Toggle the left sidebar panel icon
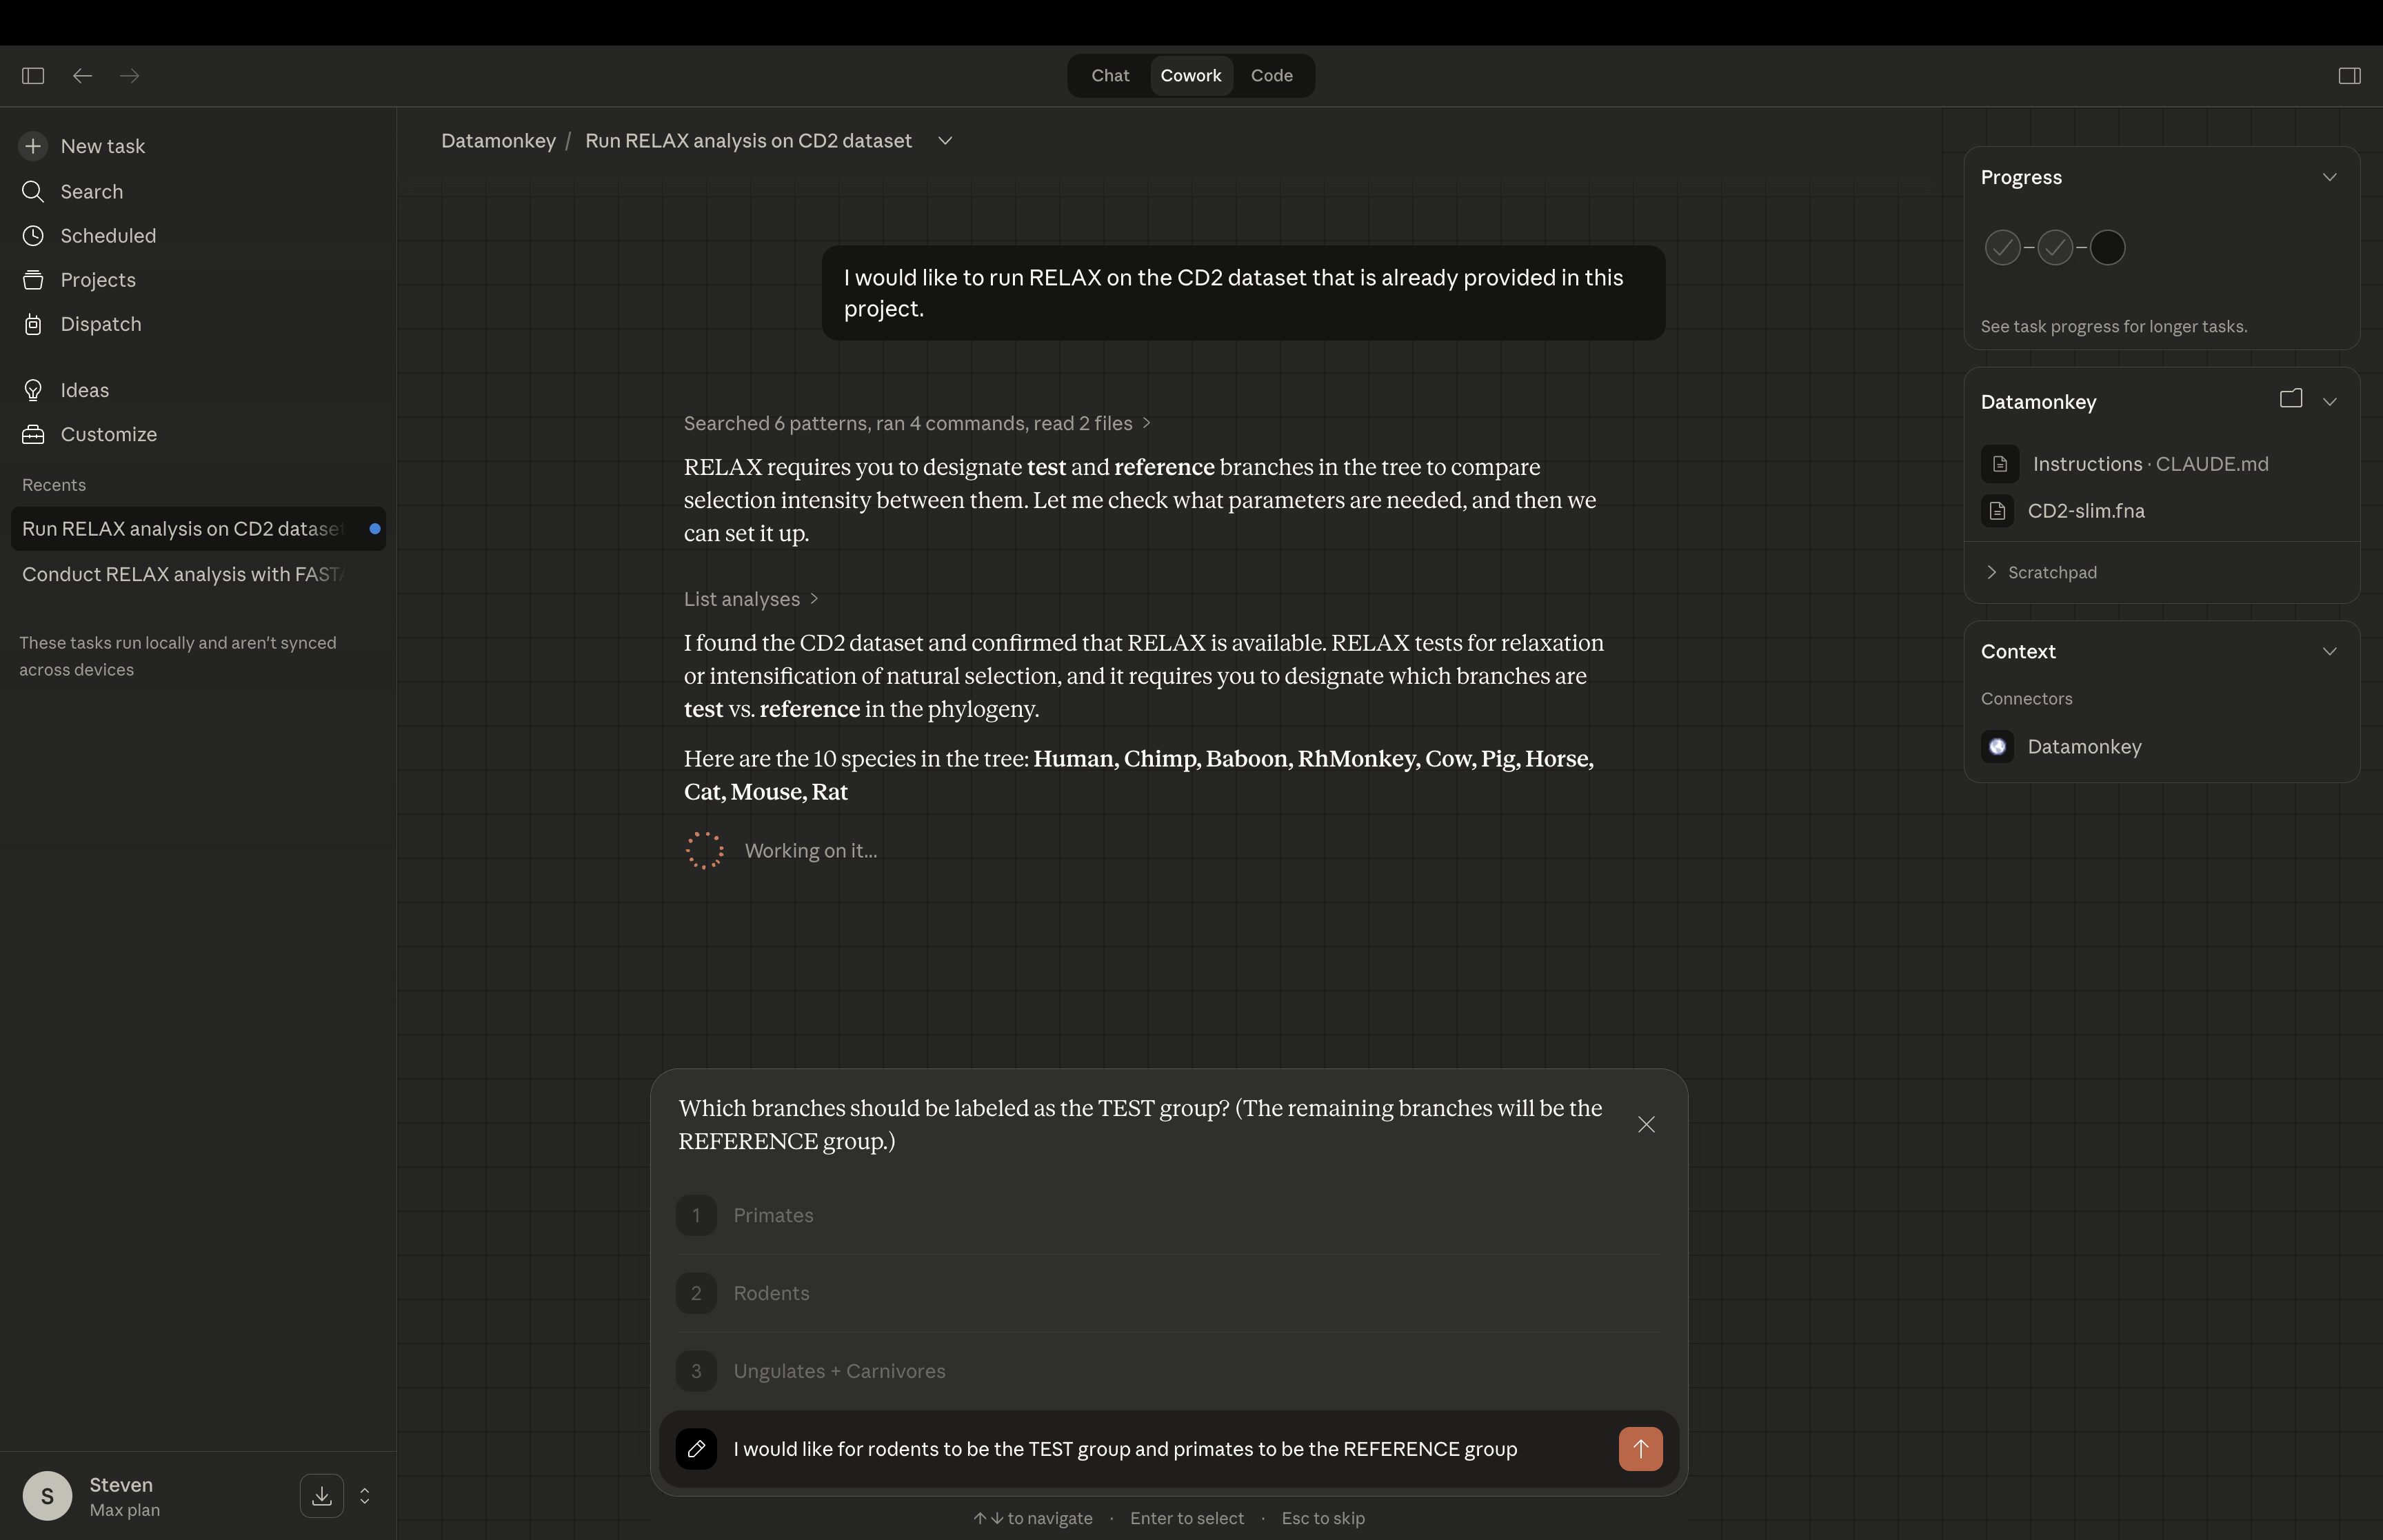2383x1540 pixels. (33, 75)
